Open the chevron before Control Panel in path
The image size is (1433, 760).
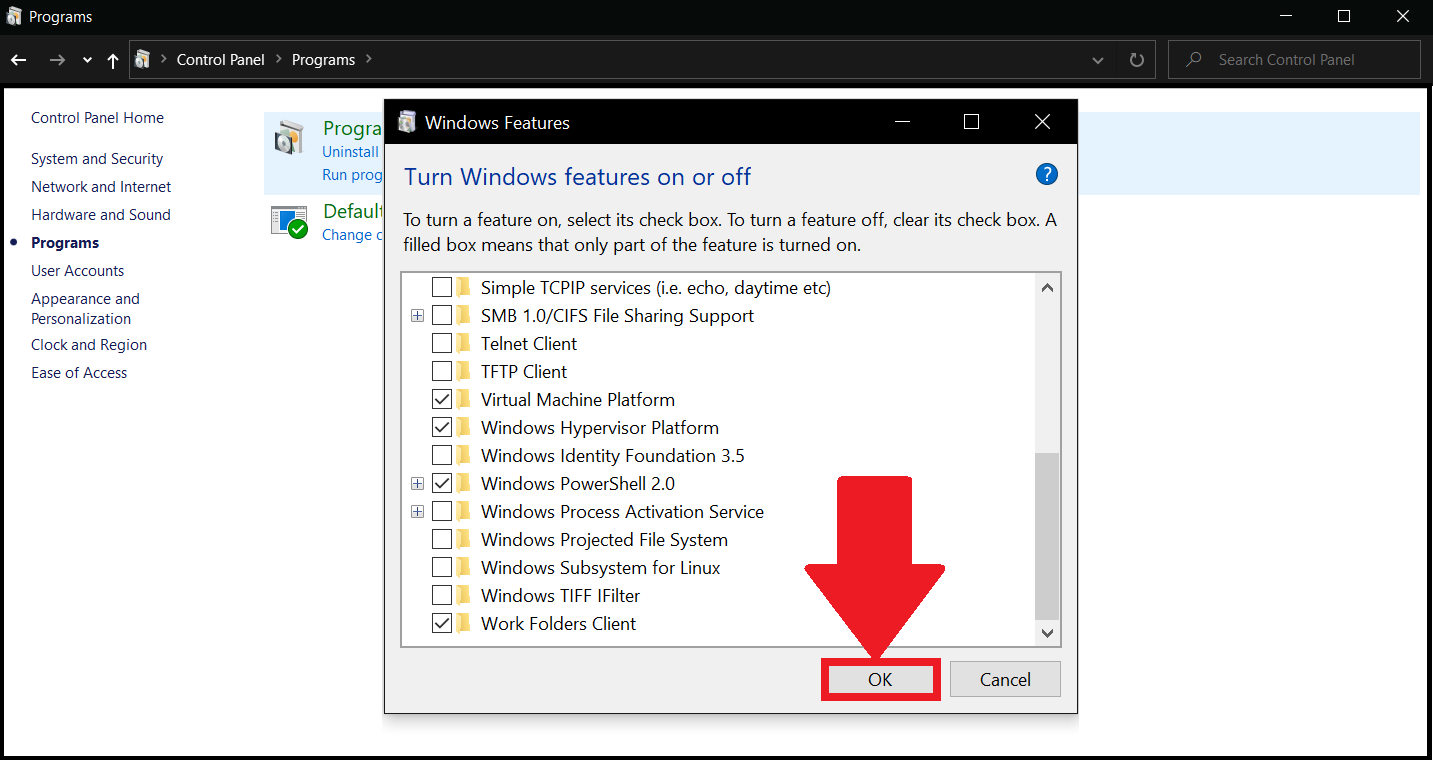click(163, 60)
